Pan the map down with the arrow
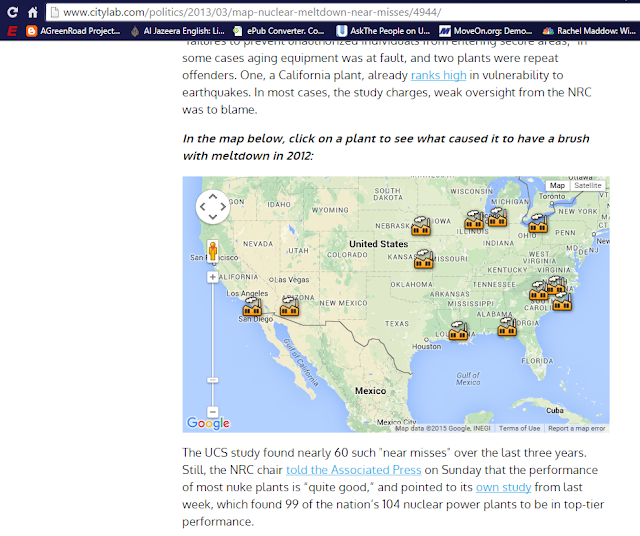This screenshot has height=536, width=640. tap(213, 217)
